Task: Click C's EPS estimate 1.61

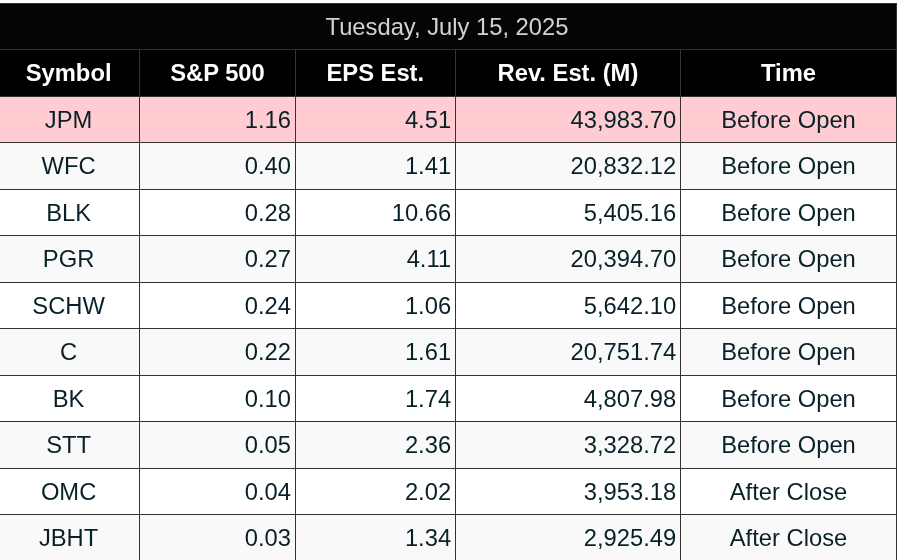Action: click(428, 352)
